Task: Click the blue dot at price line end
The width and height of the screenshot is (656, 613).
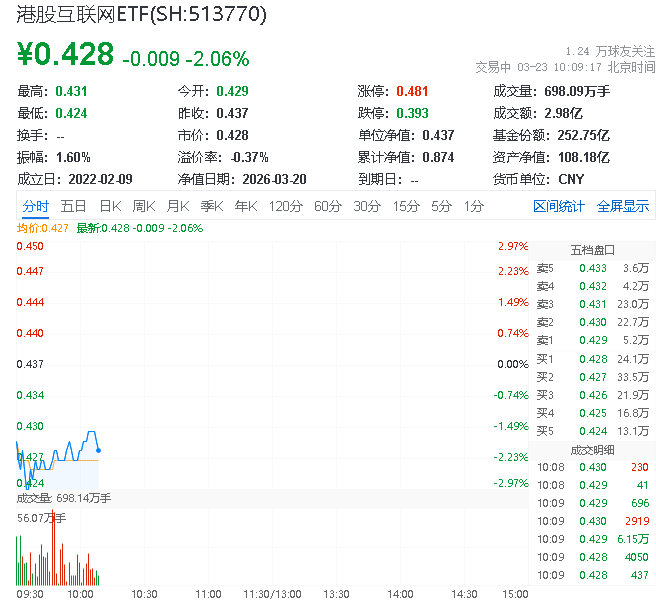Action: coord(98,451)
